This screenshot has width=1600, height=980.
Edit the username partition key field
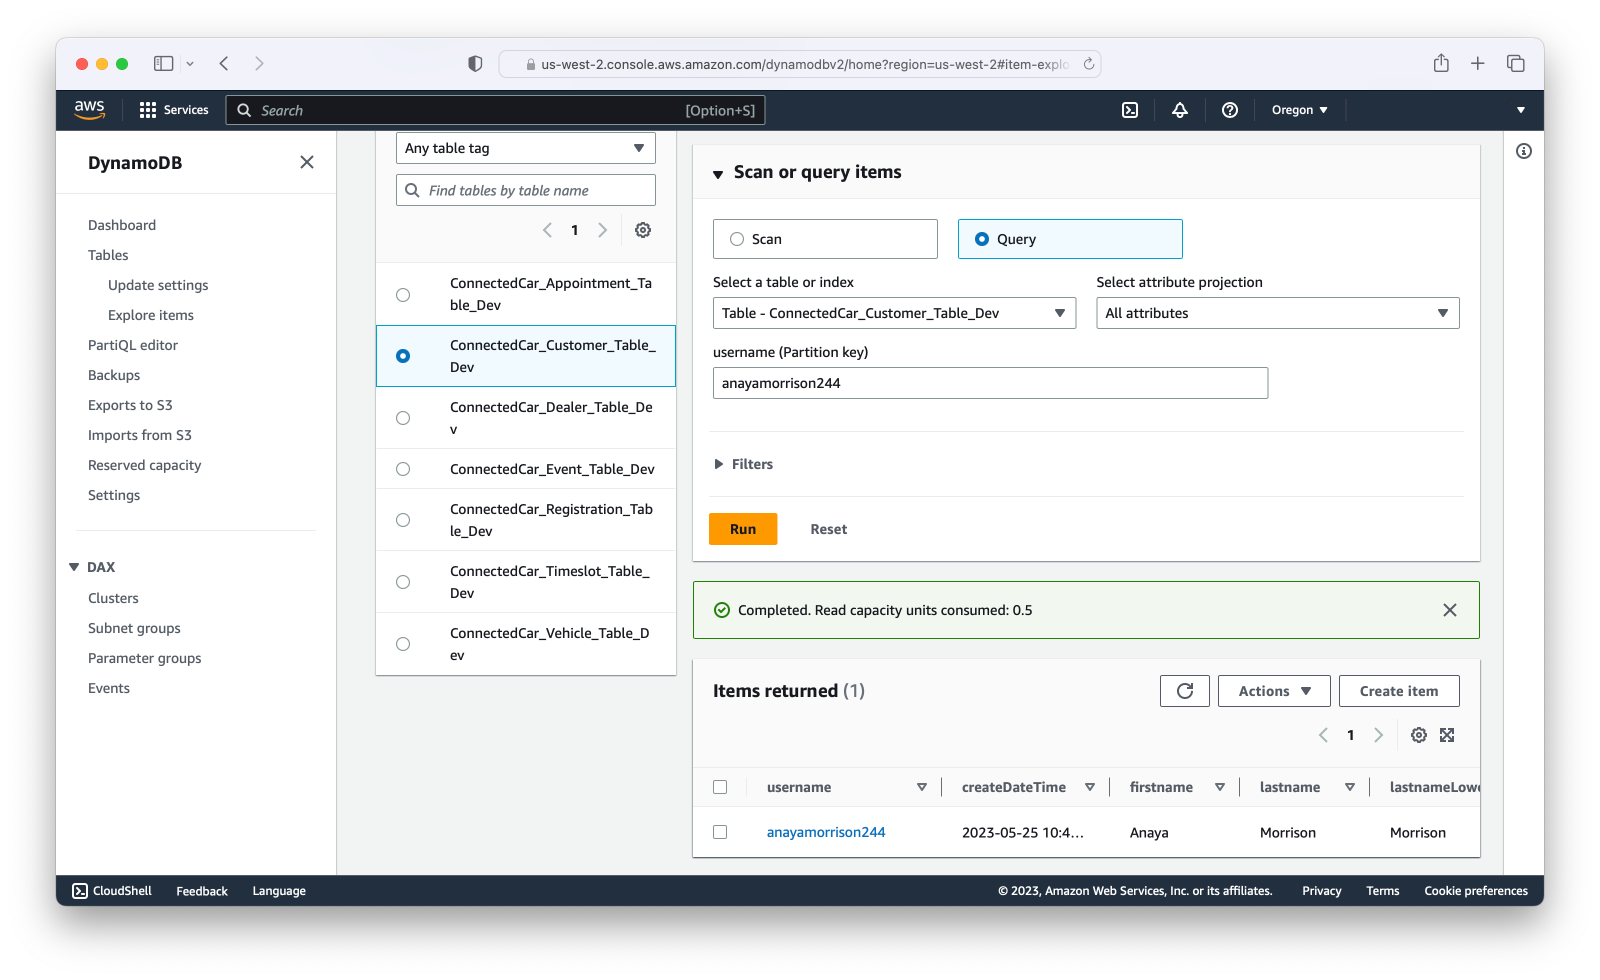click(990, 383)
